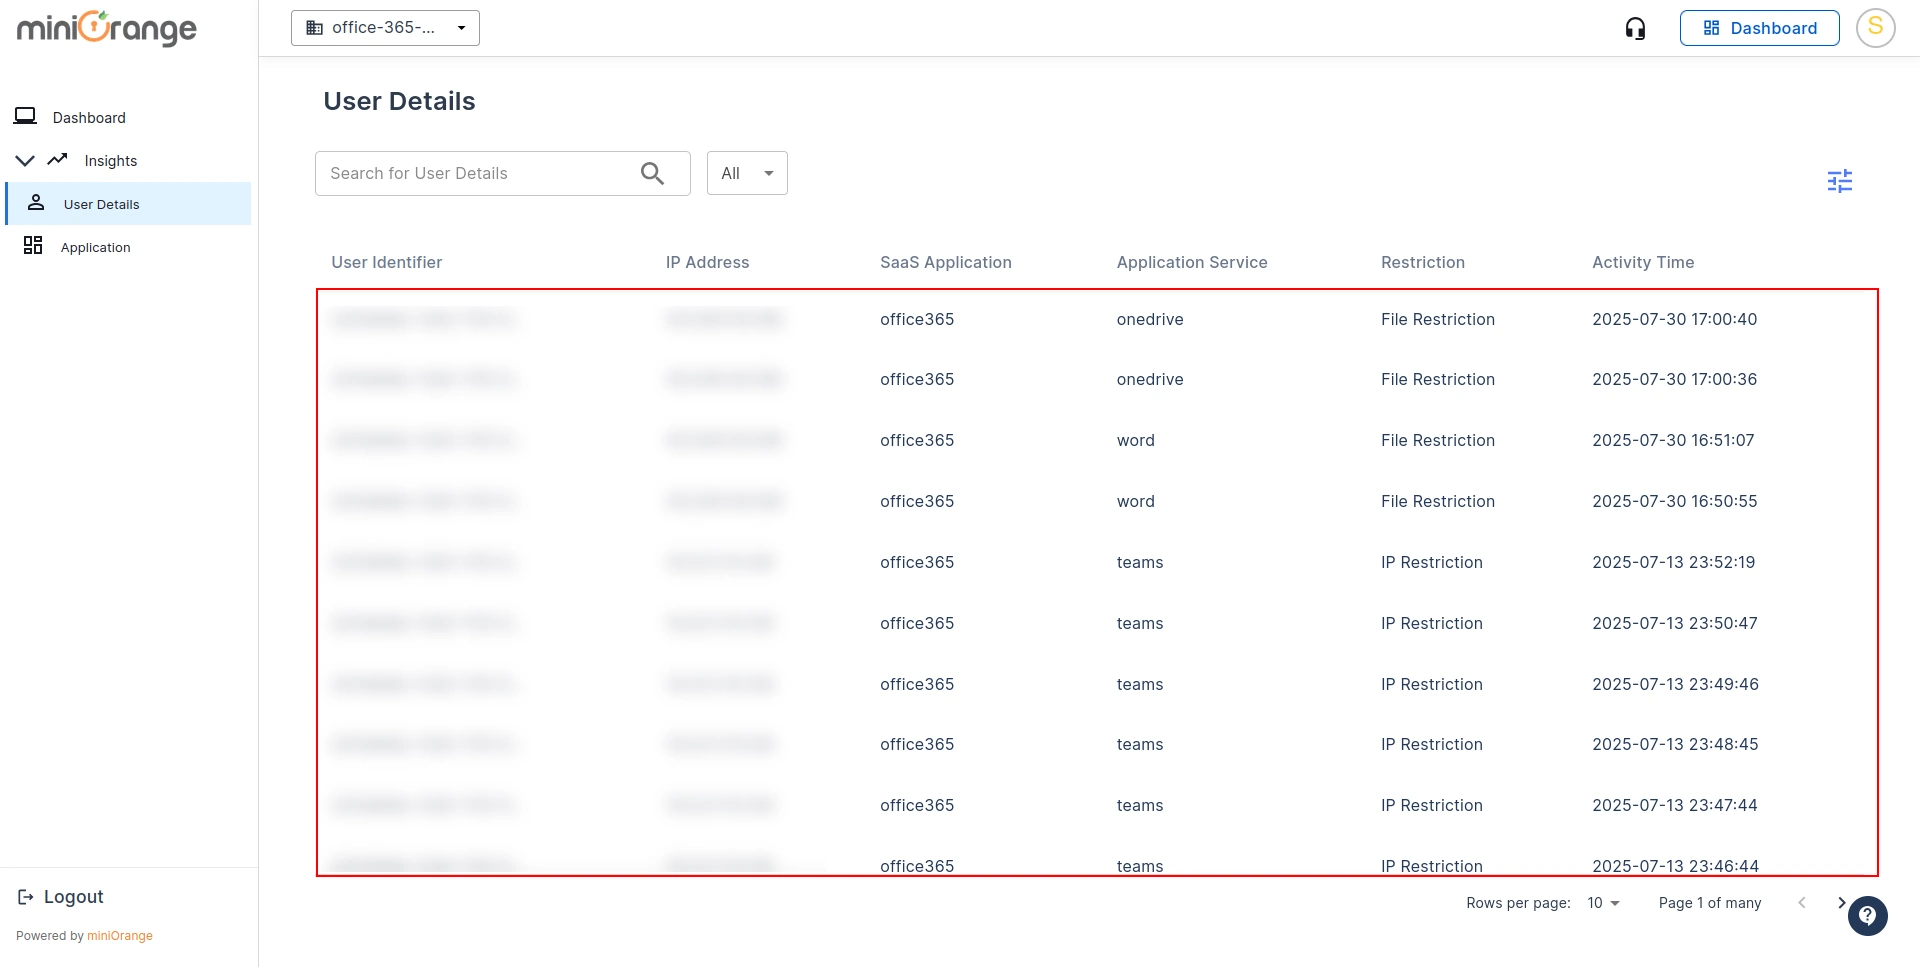Open Application menu item
Viewport: 1920px width, 967px height.
pos(95,248)
